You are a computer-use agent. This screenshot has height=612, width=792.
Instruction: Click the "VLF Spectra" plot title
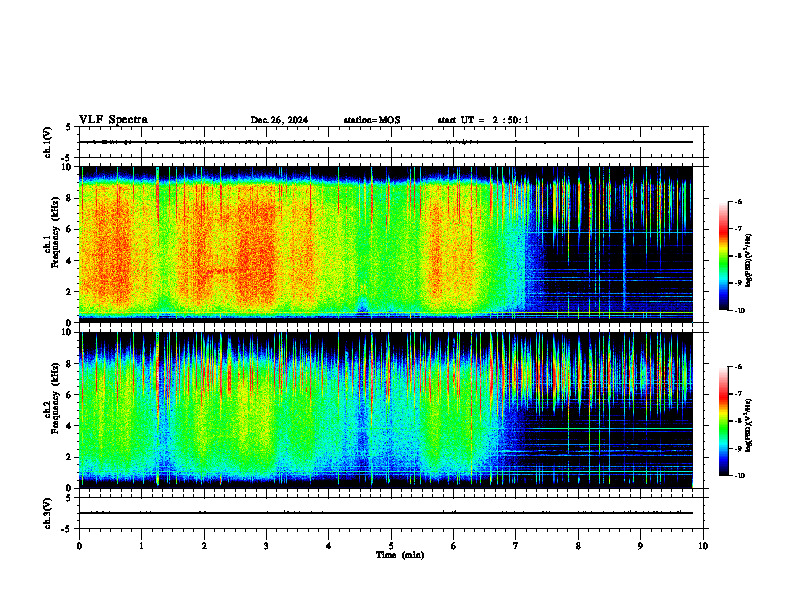click(113, 120)
